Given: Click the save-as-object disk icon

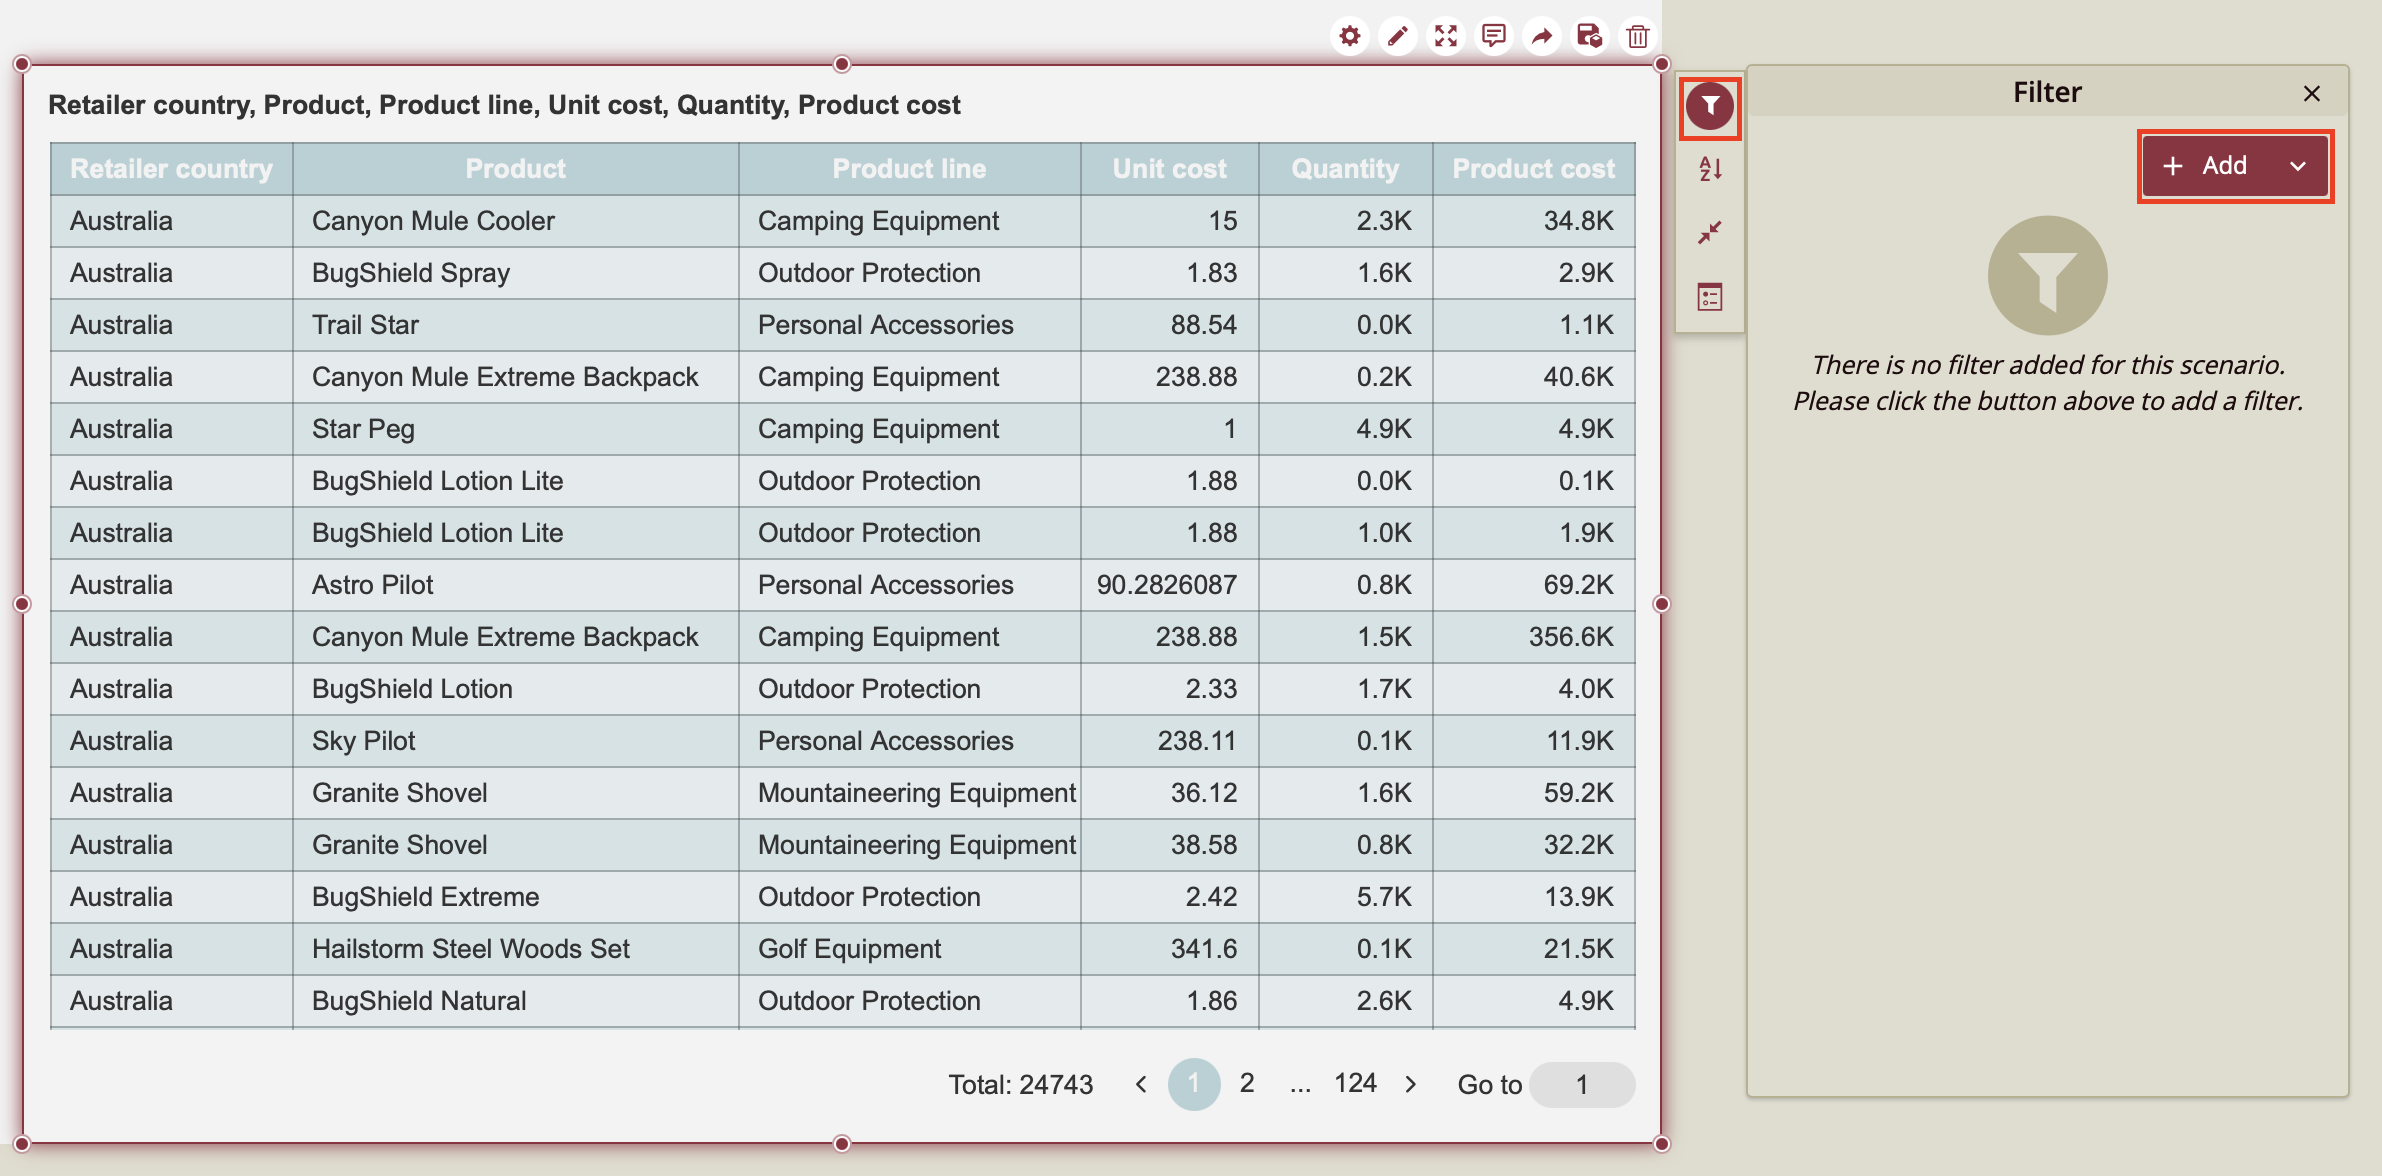Looking at the screenshot, I should [1589, 37].
